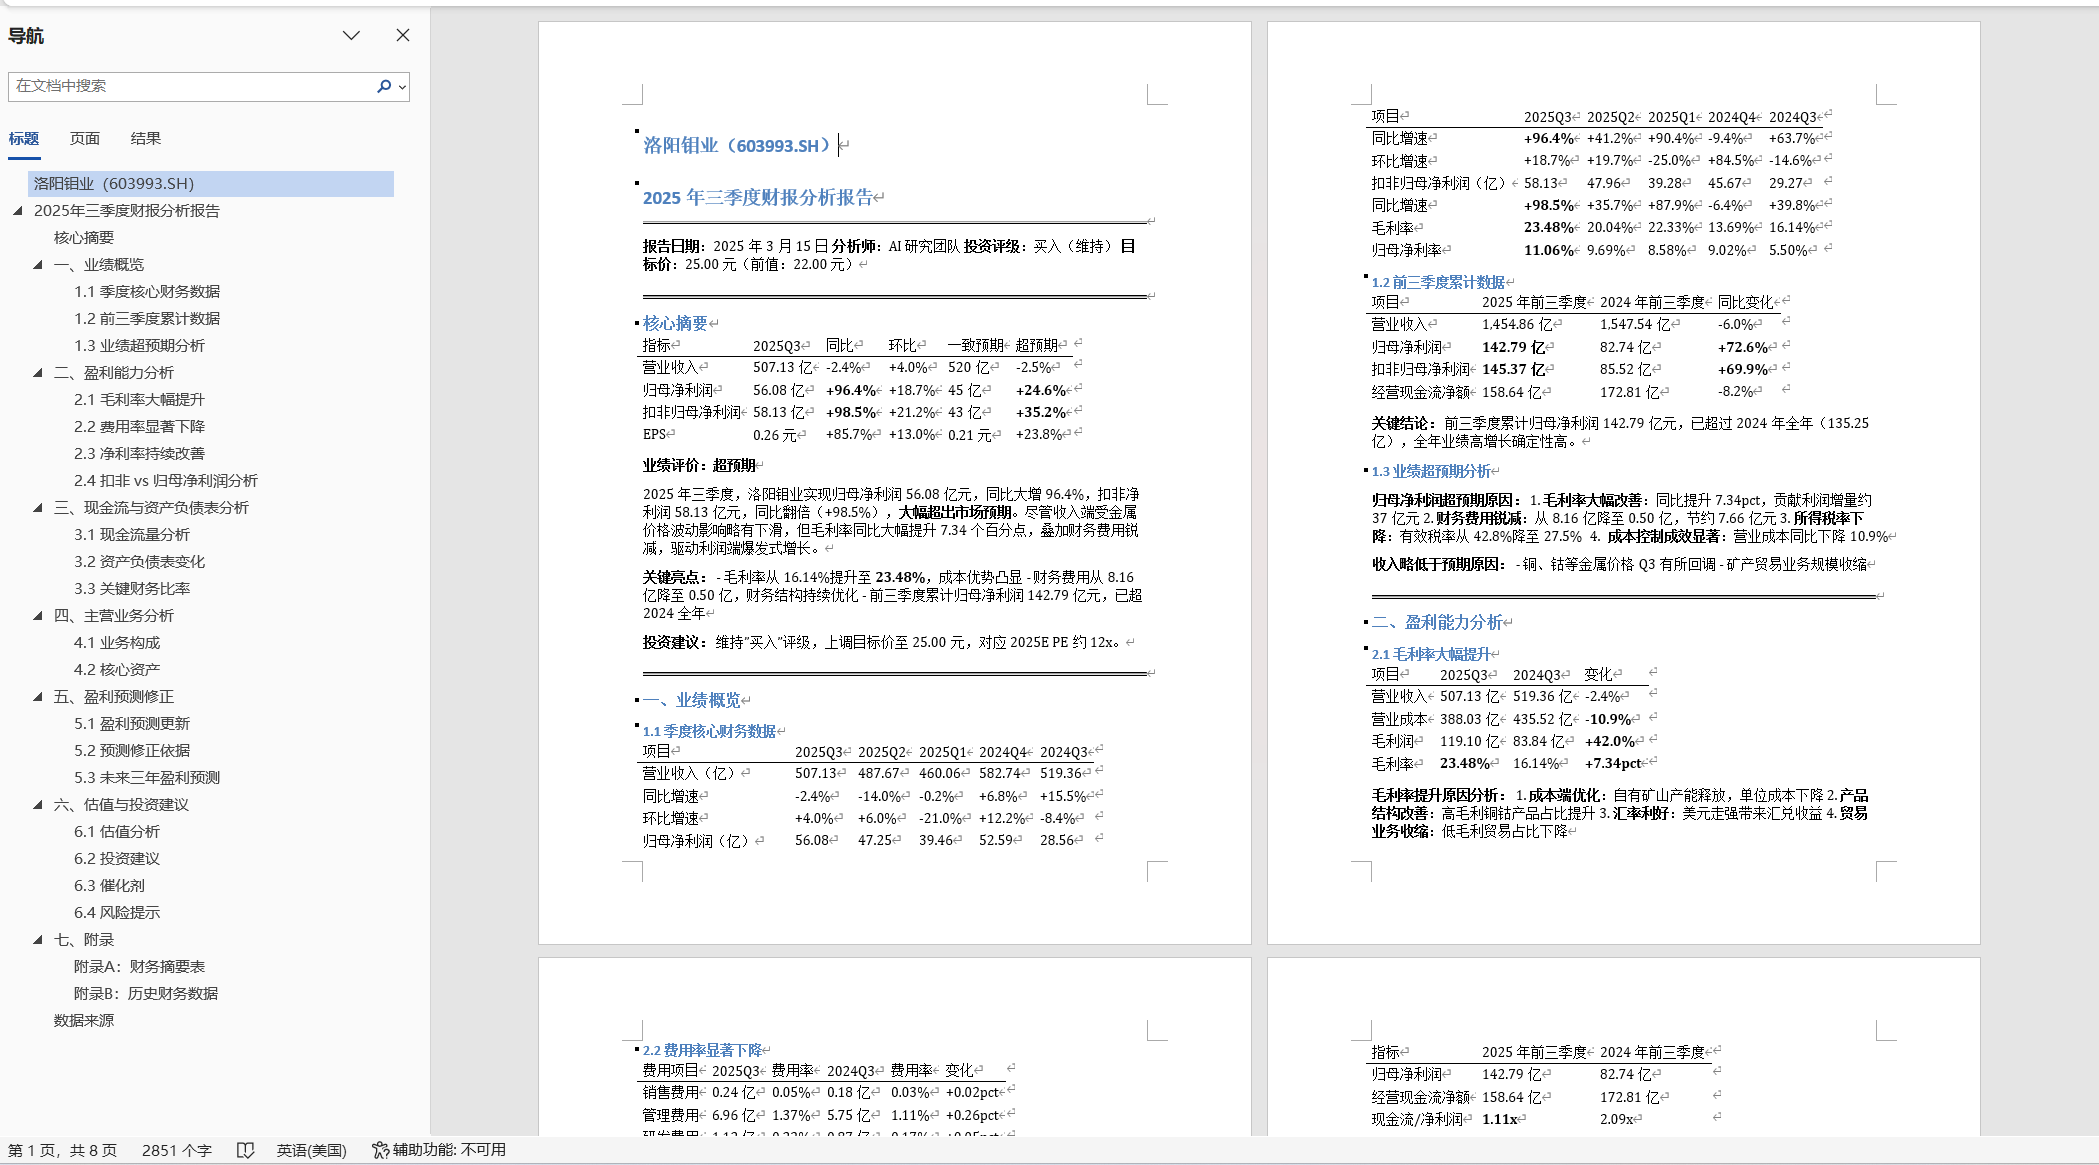
Task: Click the 一、业绩概览 heading in the document
Action: coord(692,700)
